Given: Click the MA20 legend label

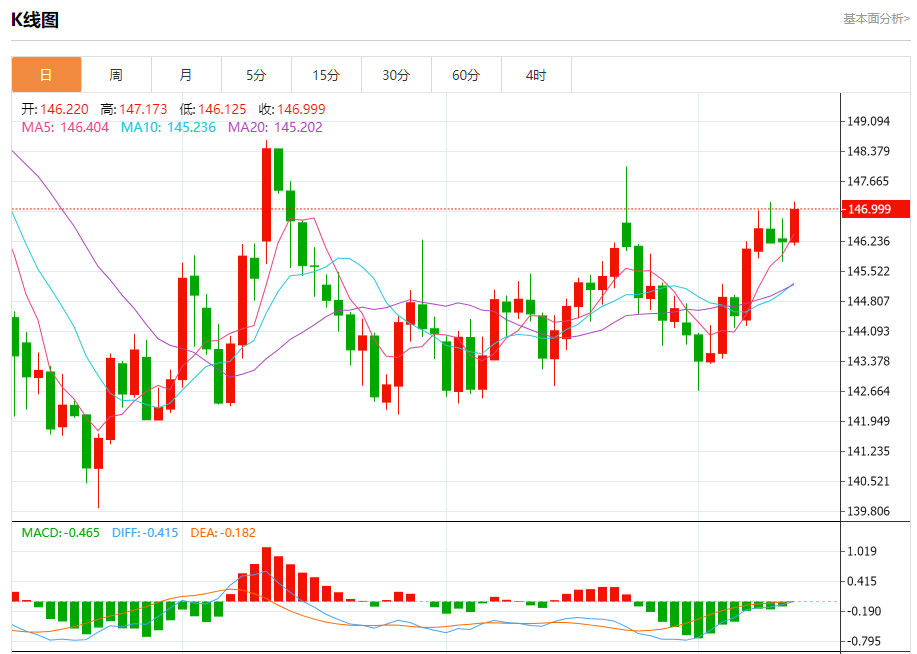Looking at the screenshot, I should pyautogui.click(x=275, y=127).
